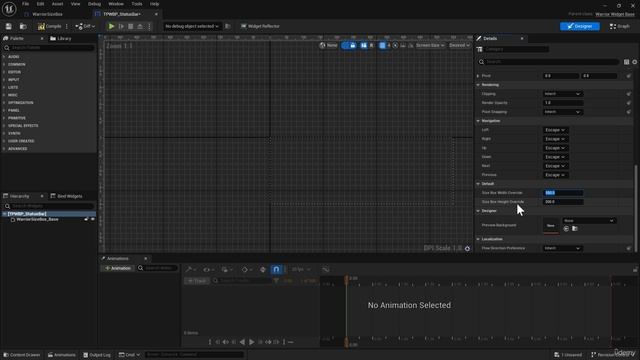Toggle the layout outlines icon in viewport
Screen dimensions: 640x360
click(x=363, y=45)
